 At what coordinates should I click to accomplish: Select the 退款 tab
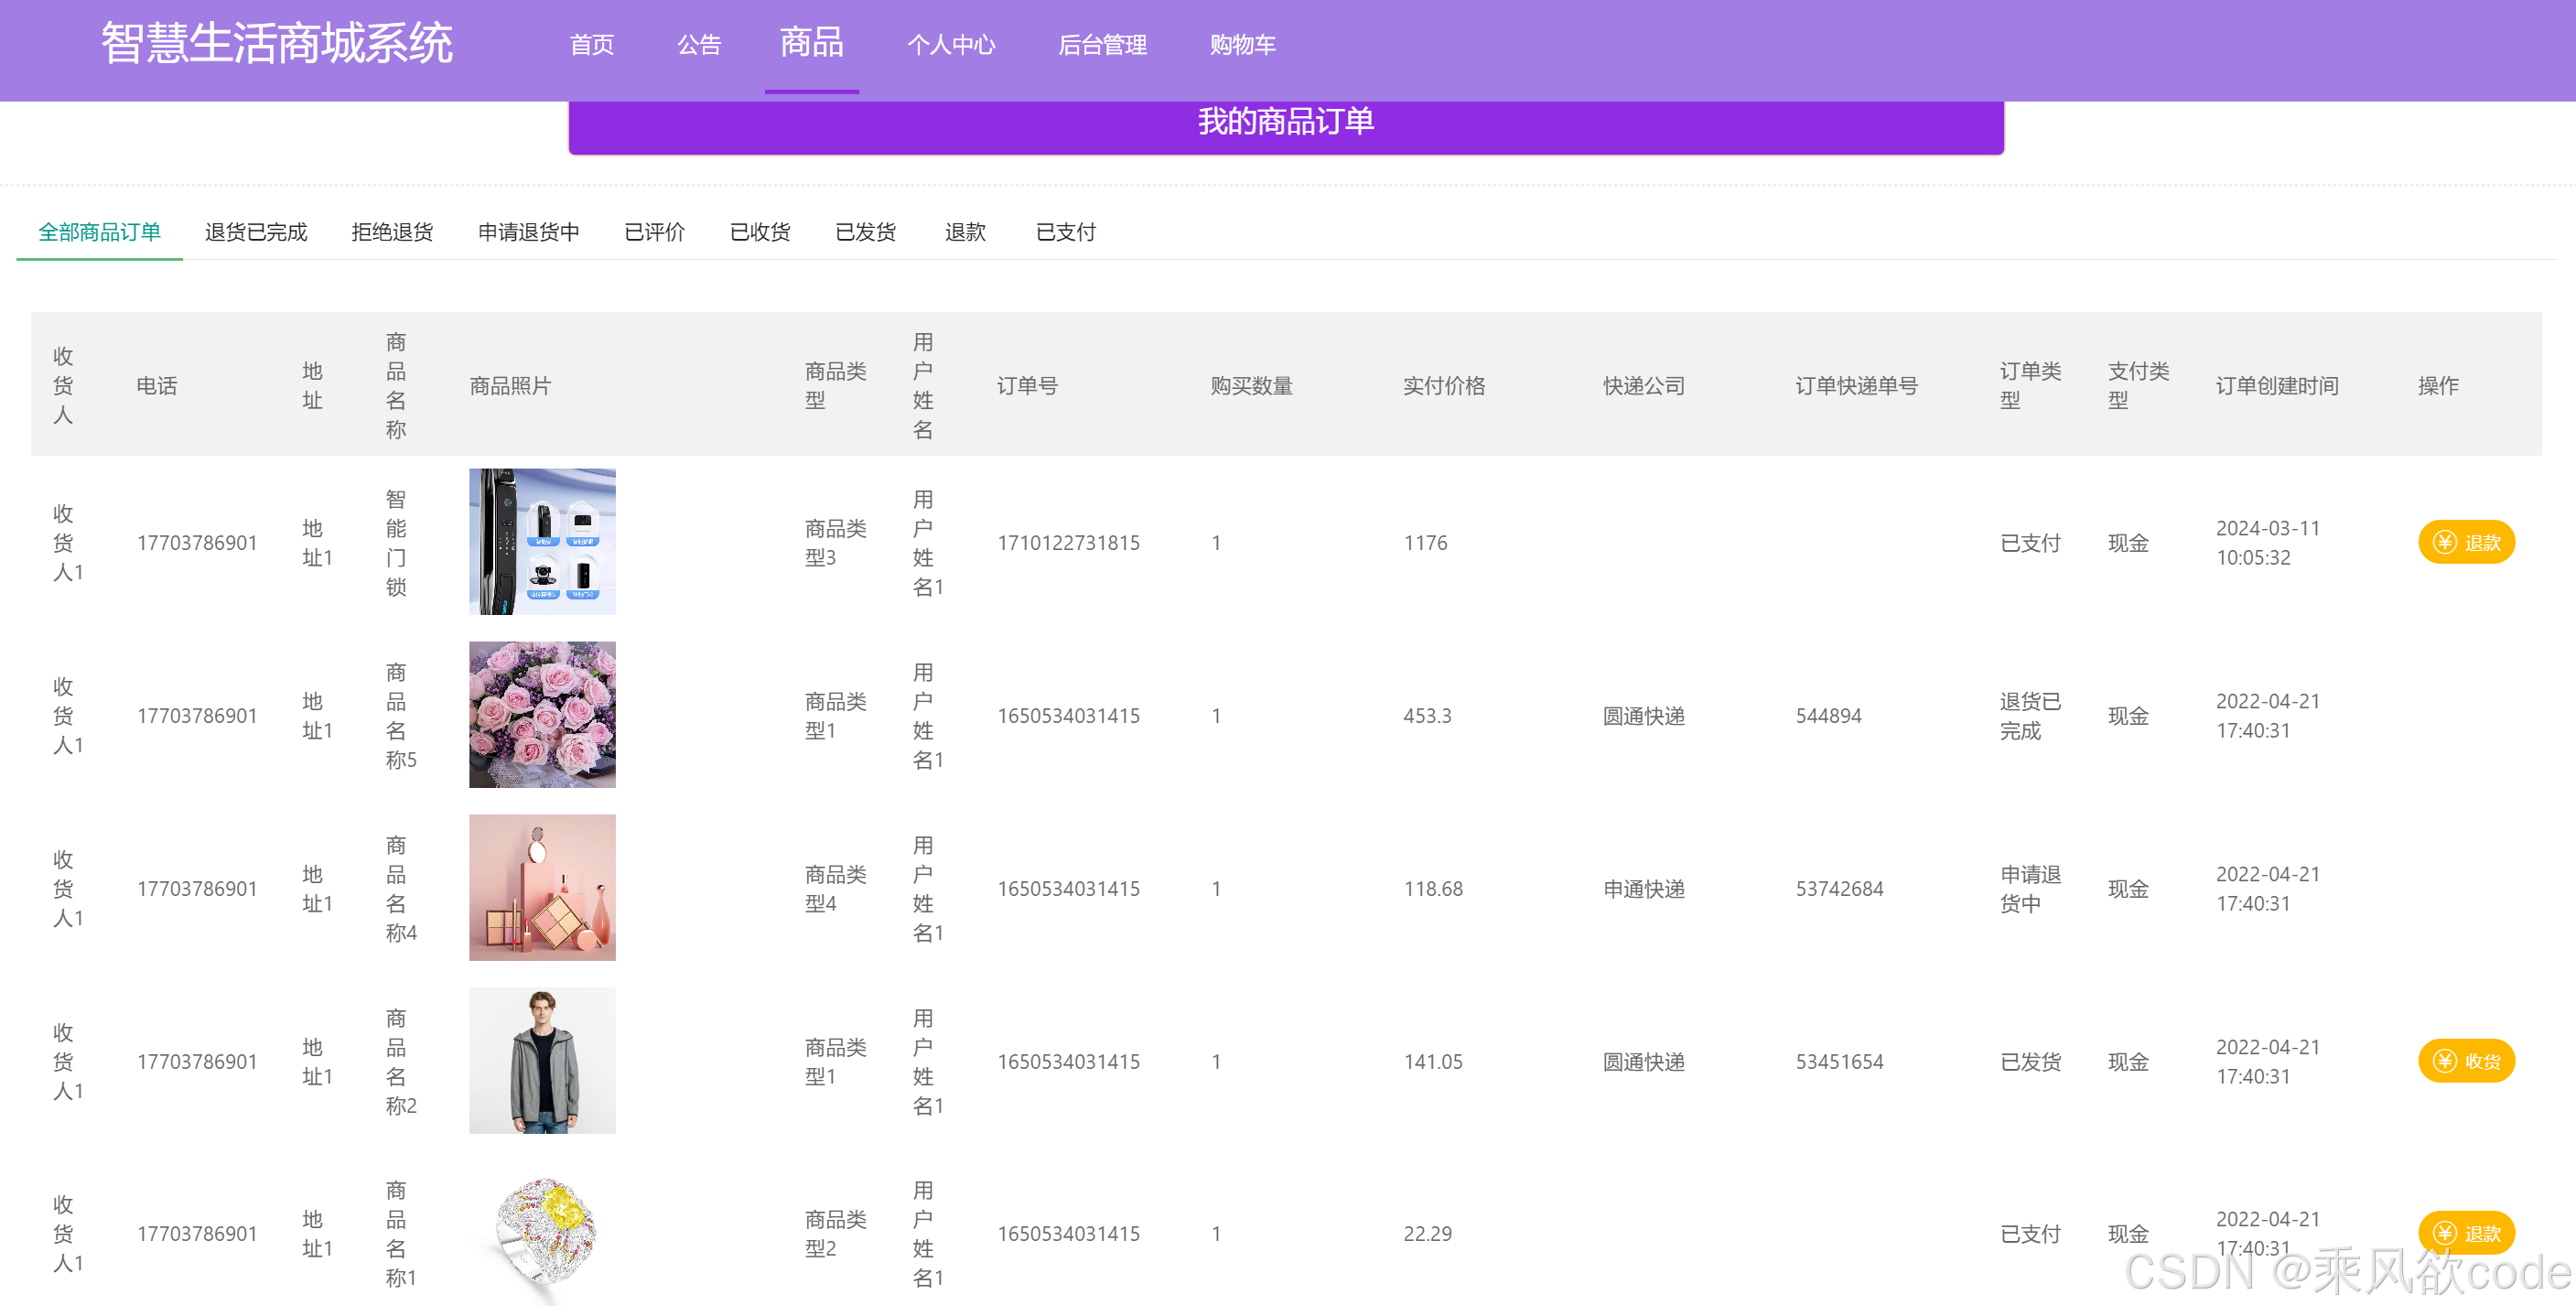pyautogui.click(x=965, y=232)
